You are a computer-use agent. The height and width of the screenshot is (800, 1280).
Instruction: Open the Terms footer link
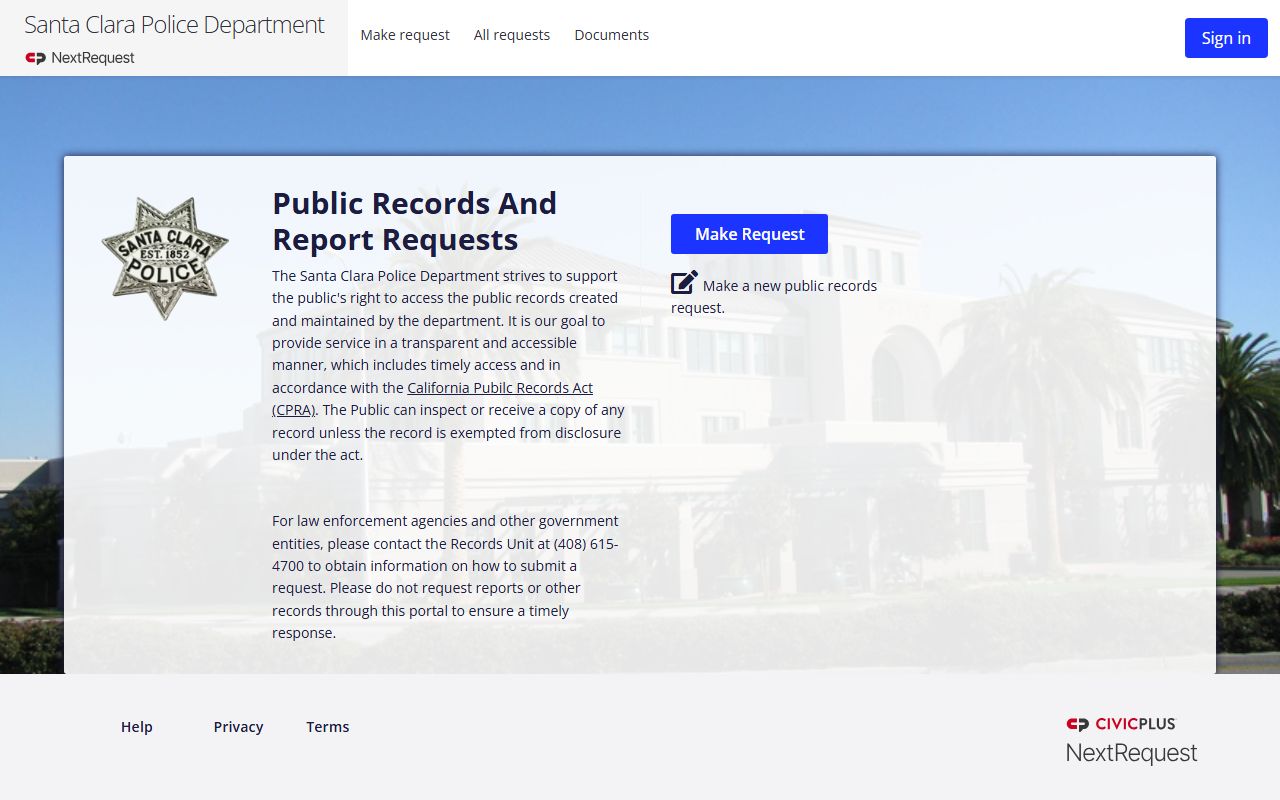pyautogui.click(x=328, y=727)
